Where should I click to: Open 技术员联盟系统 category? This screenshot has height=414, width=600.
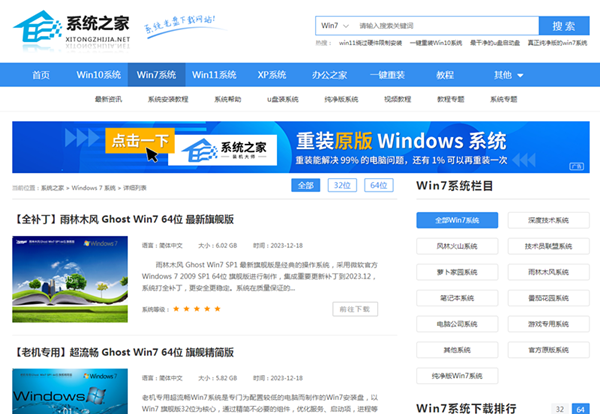click(549, 246)
